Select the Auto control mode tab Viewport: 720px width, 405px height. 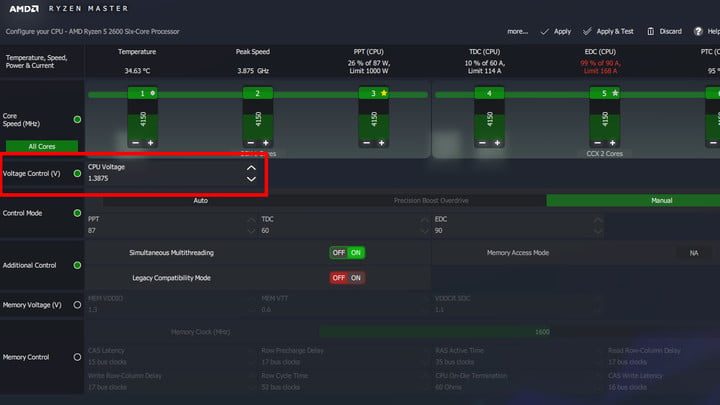point(201,201)
